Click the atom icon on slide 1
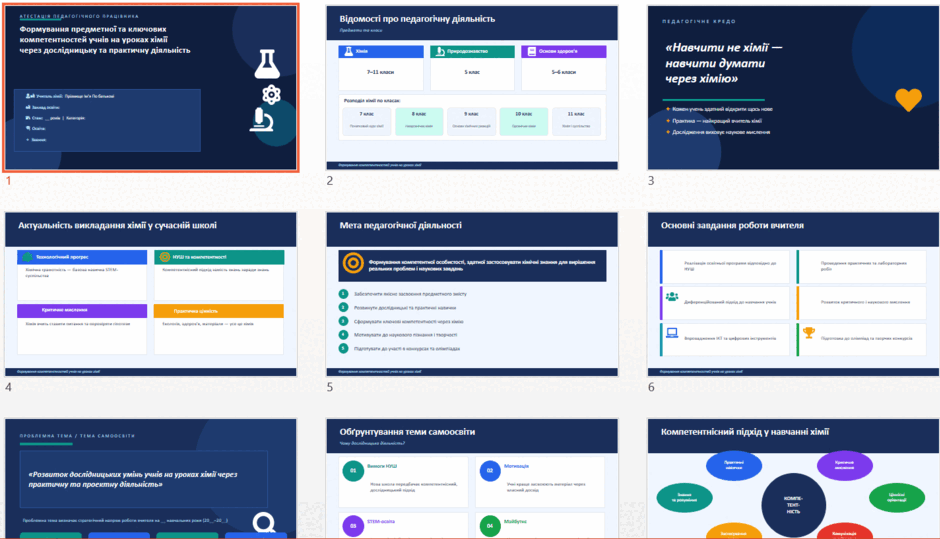The image size is (940, 539). click(272, 94)
